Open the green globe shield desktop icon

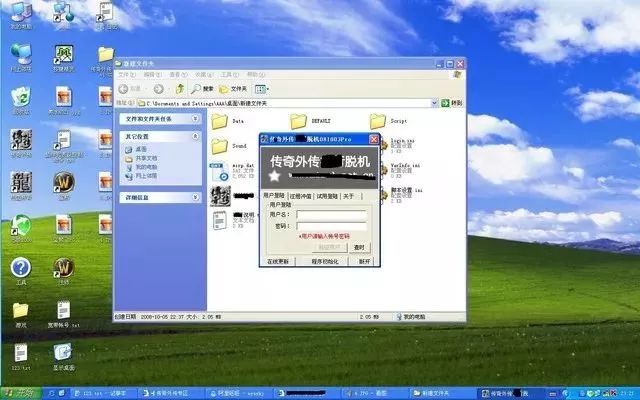(x=21, y=229)
